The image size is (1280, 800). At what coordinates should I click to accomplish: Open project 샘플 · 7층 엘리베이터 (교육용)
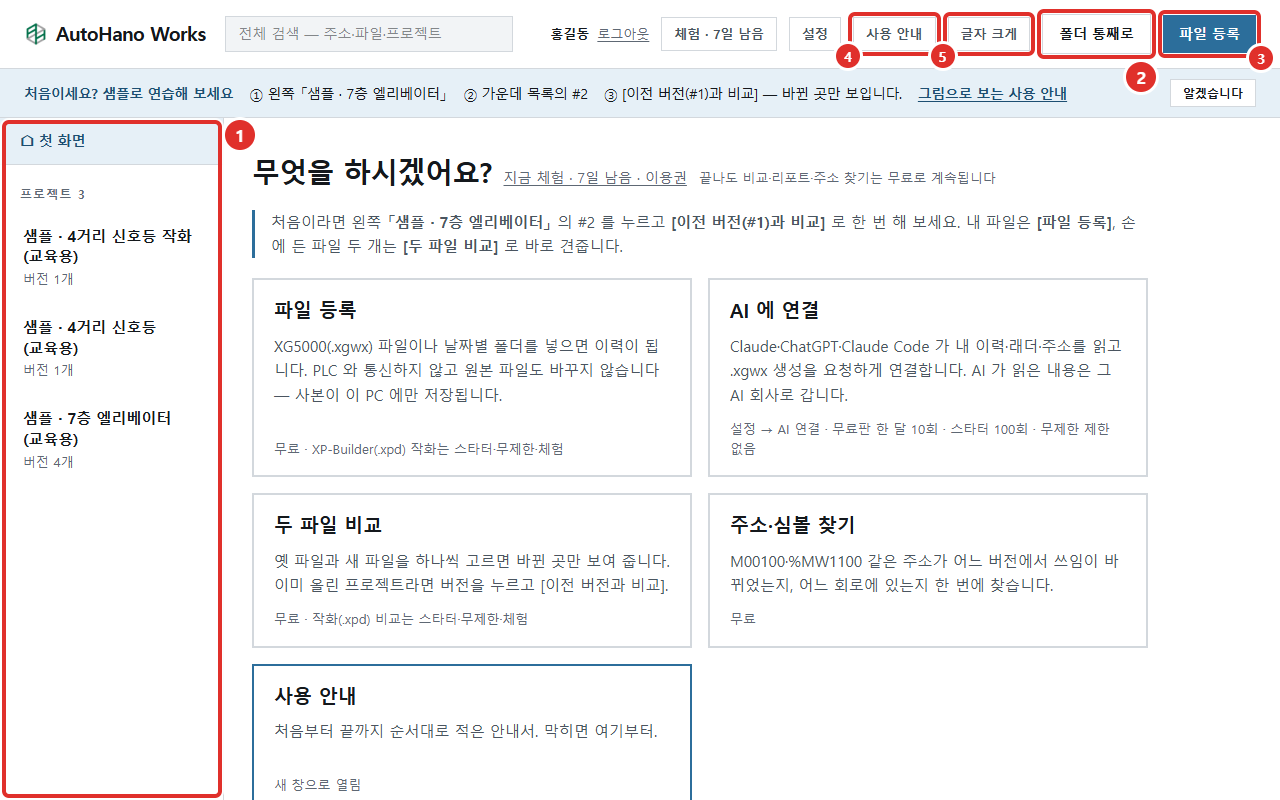coord(112,439)
